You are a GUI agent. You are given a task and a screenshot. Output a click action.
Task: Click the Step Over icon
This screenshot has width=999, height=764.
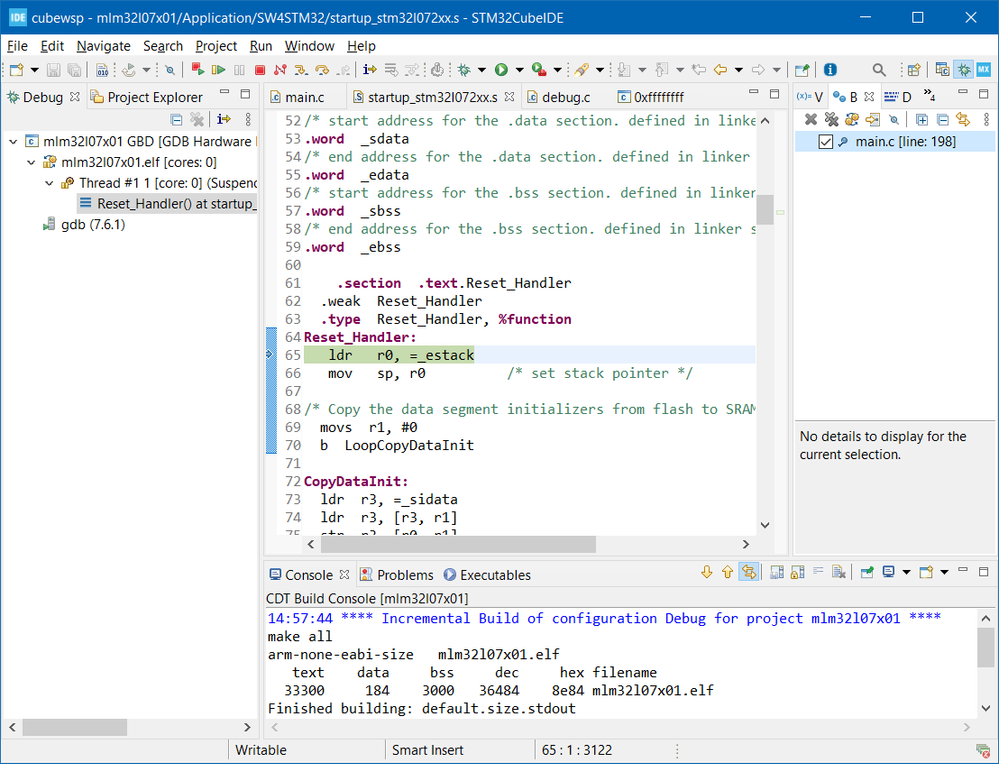[322, 69]
